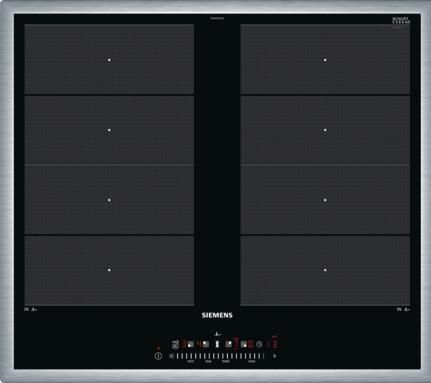The height and width of the screenshot is (383, 431).
Task: Touch the red '4' front-left power level digit
Action: tap(199, 344)
